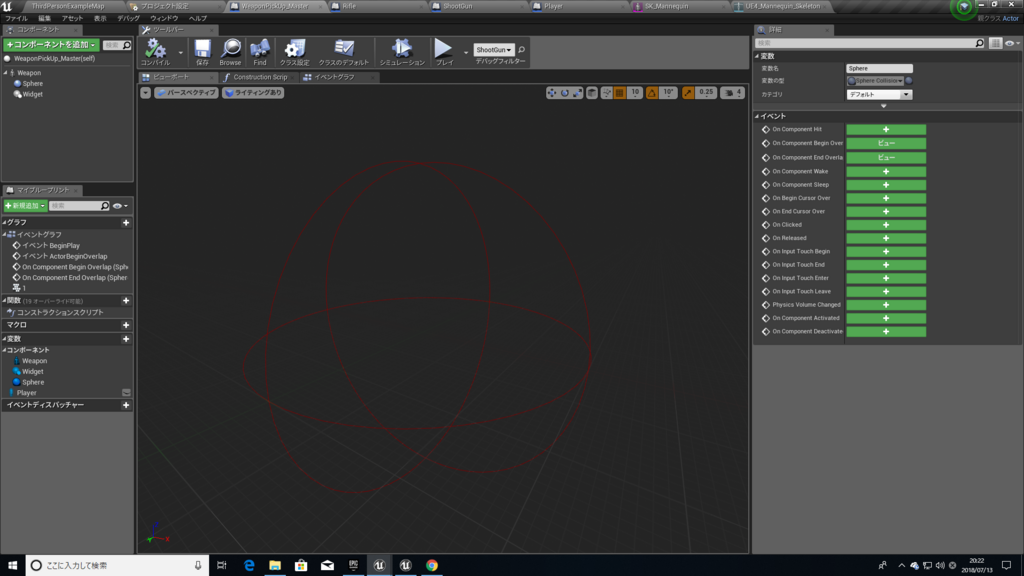View the On Component End Overlap event
This screenshot has width=1024, height=576.
[886, 157]
